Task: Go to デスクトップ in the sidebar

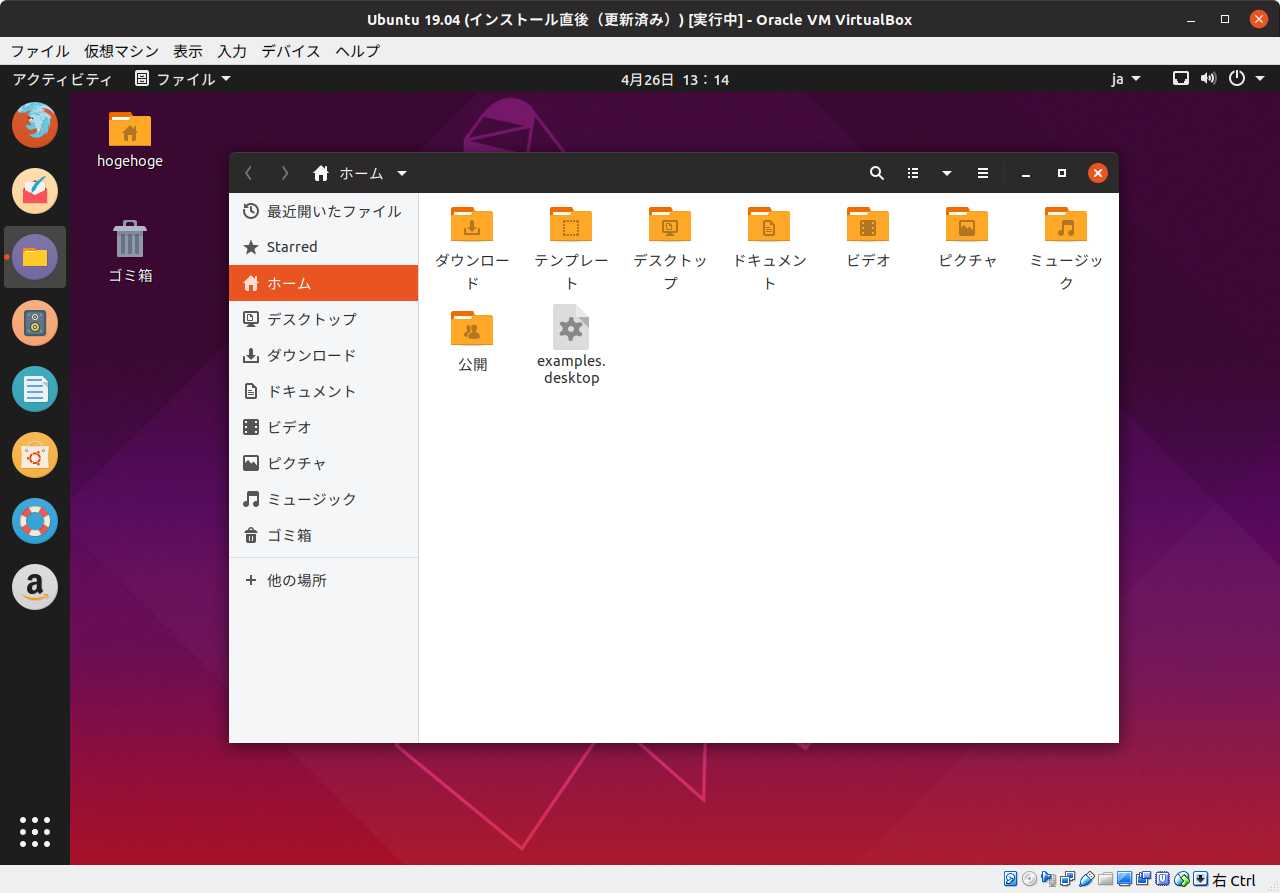Action: click(x=323, y=319)
